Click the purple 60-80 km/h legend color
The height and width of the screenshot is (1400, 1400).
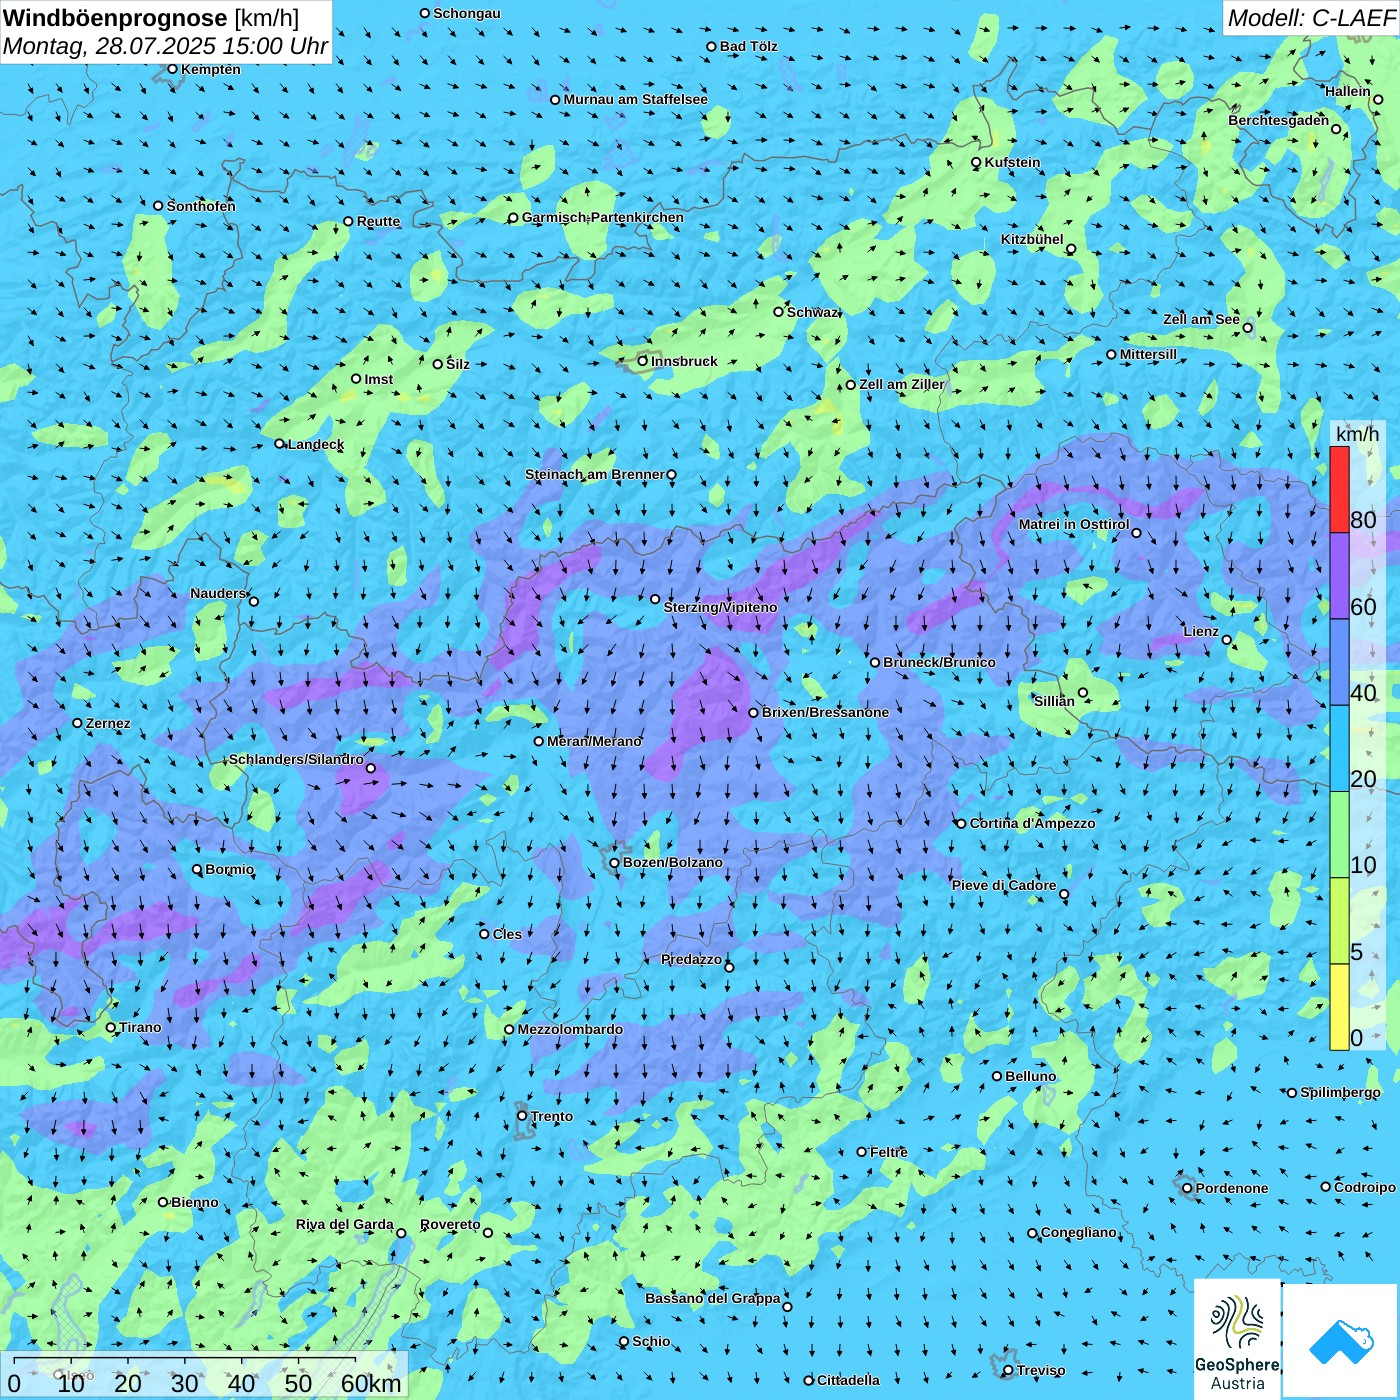click(x=1339, y=576)
